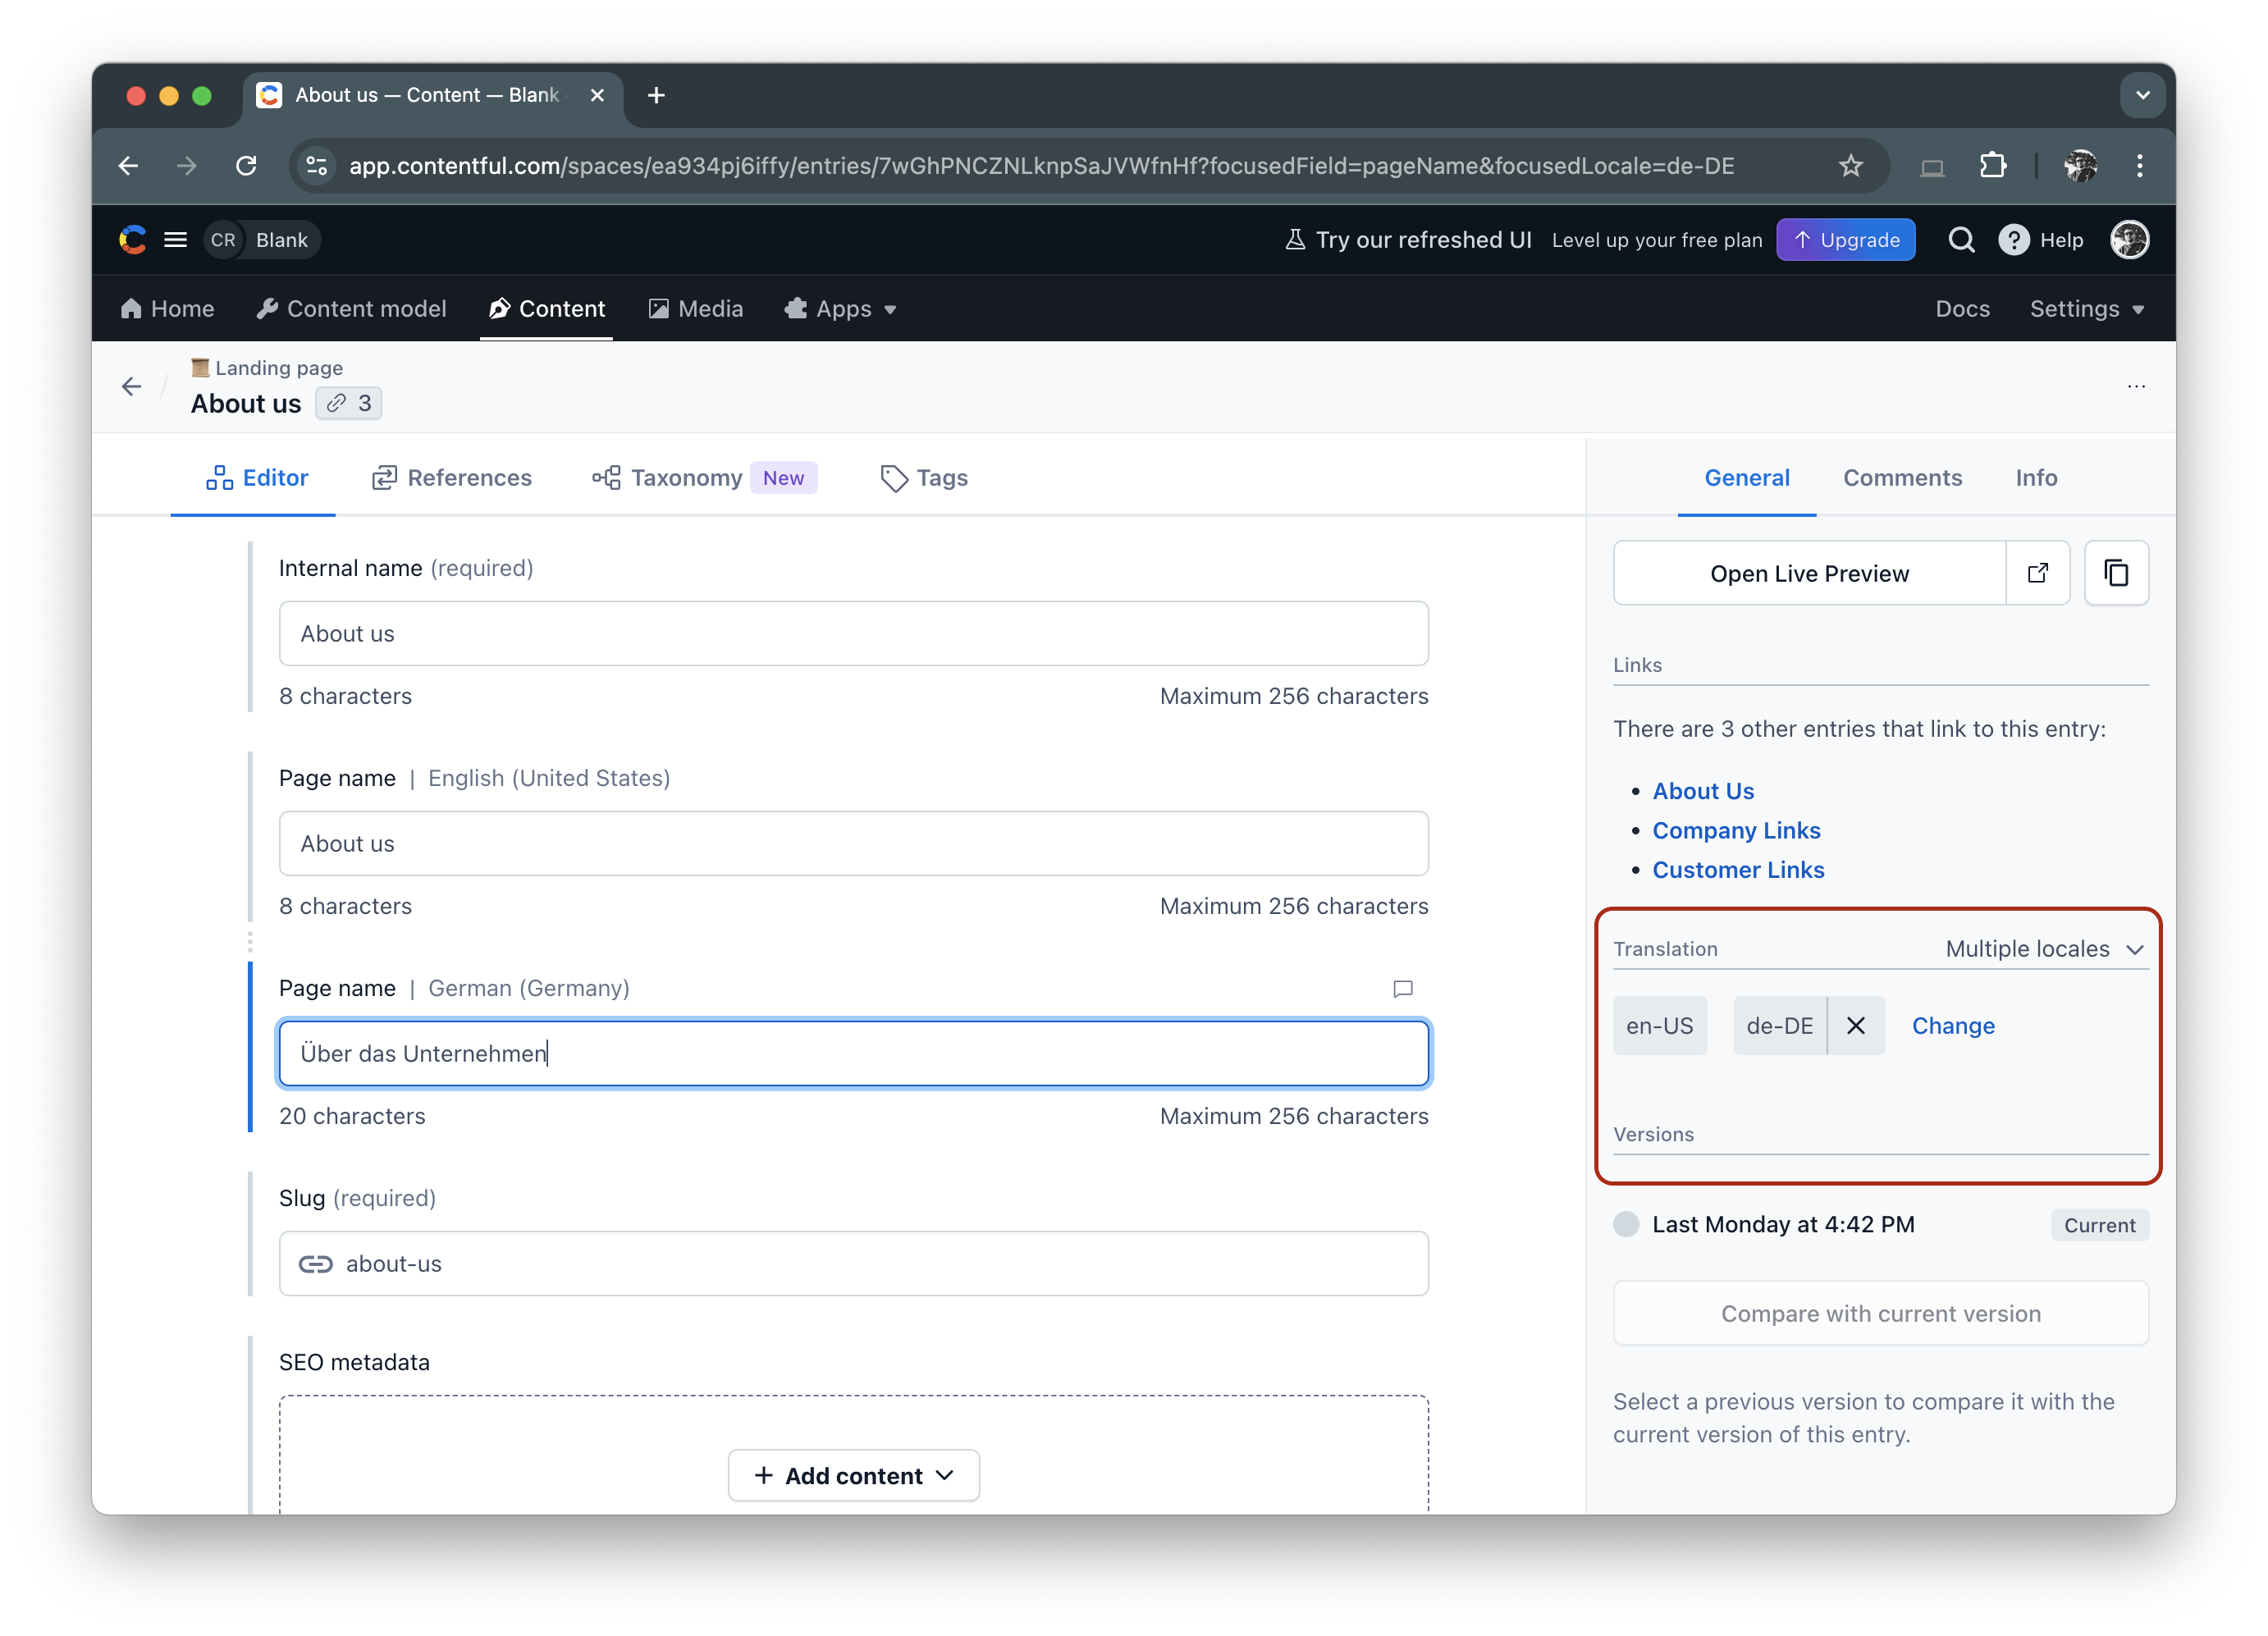
Task: Bookmark the page with star icon
Action: click(1850, 165)
